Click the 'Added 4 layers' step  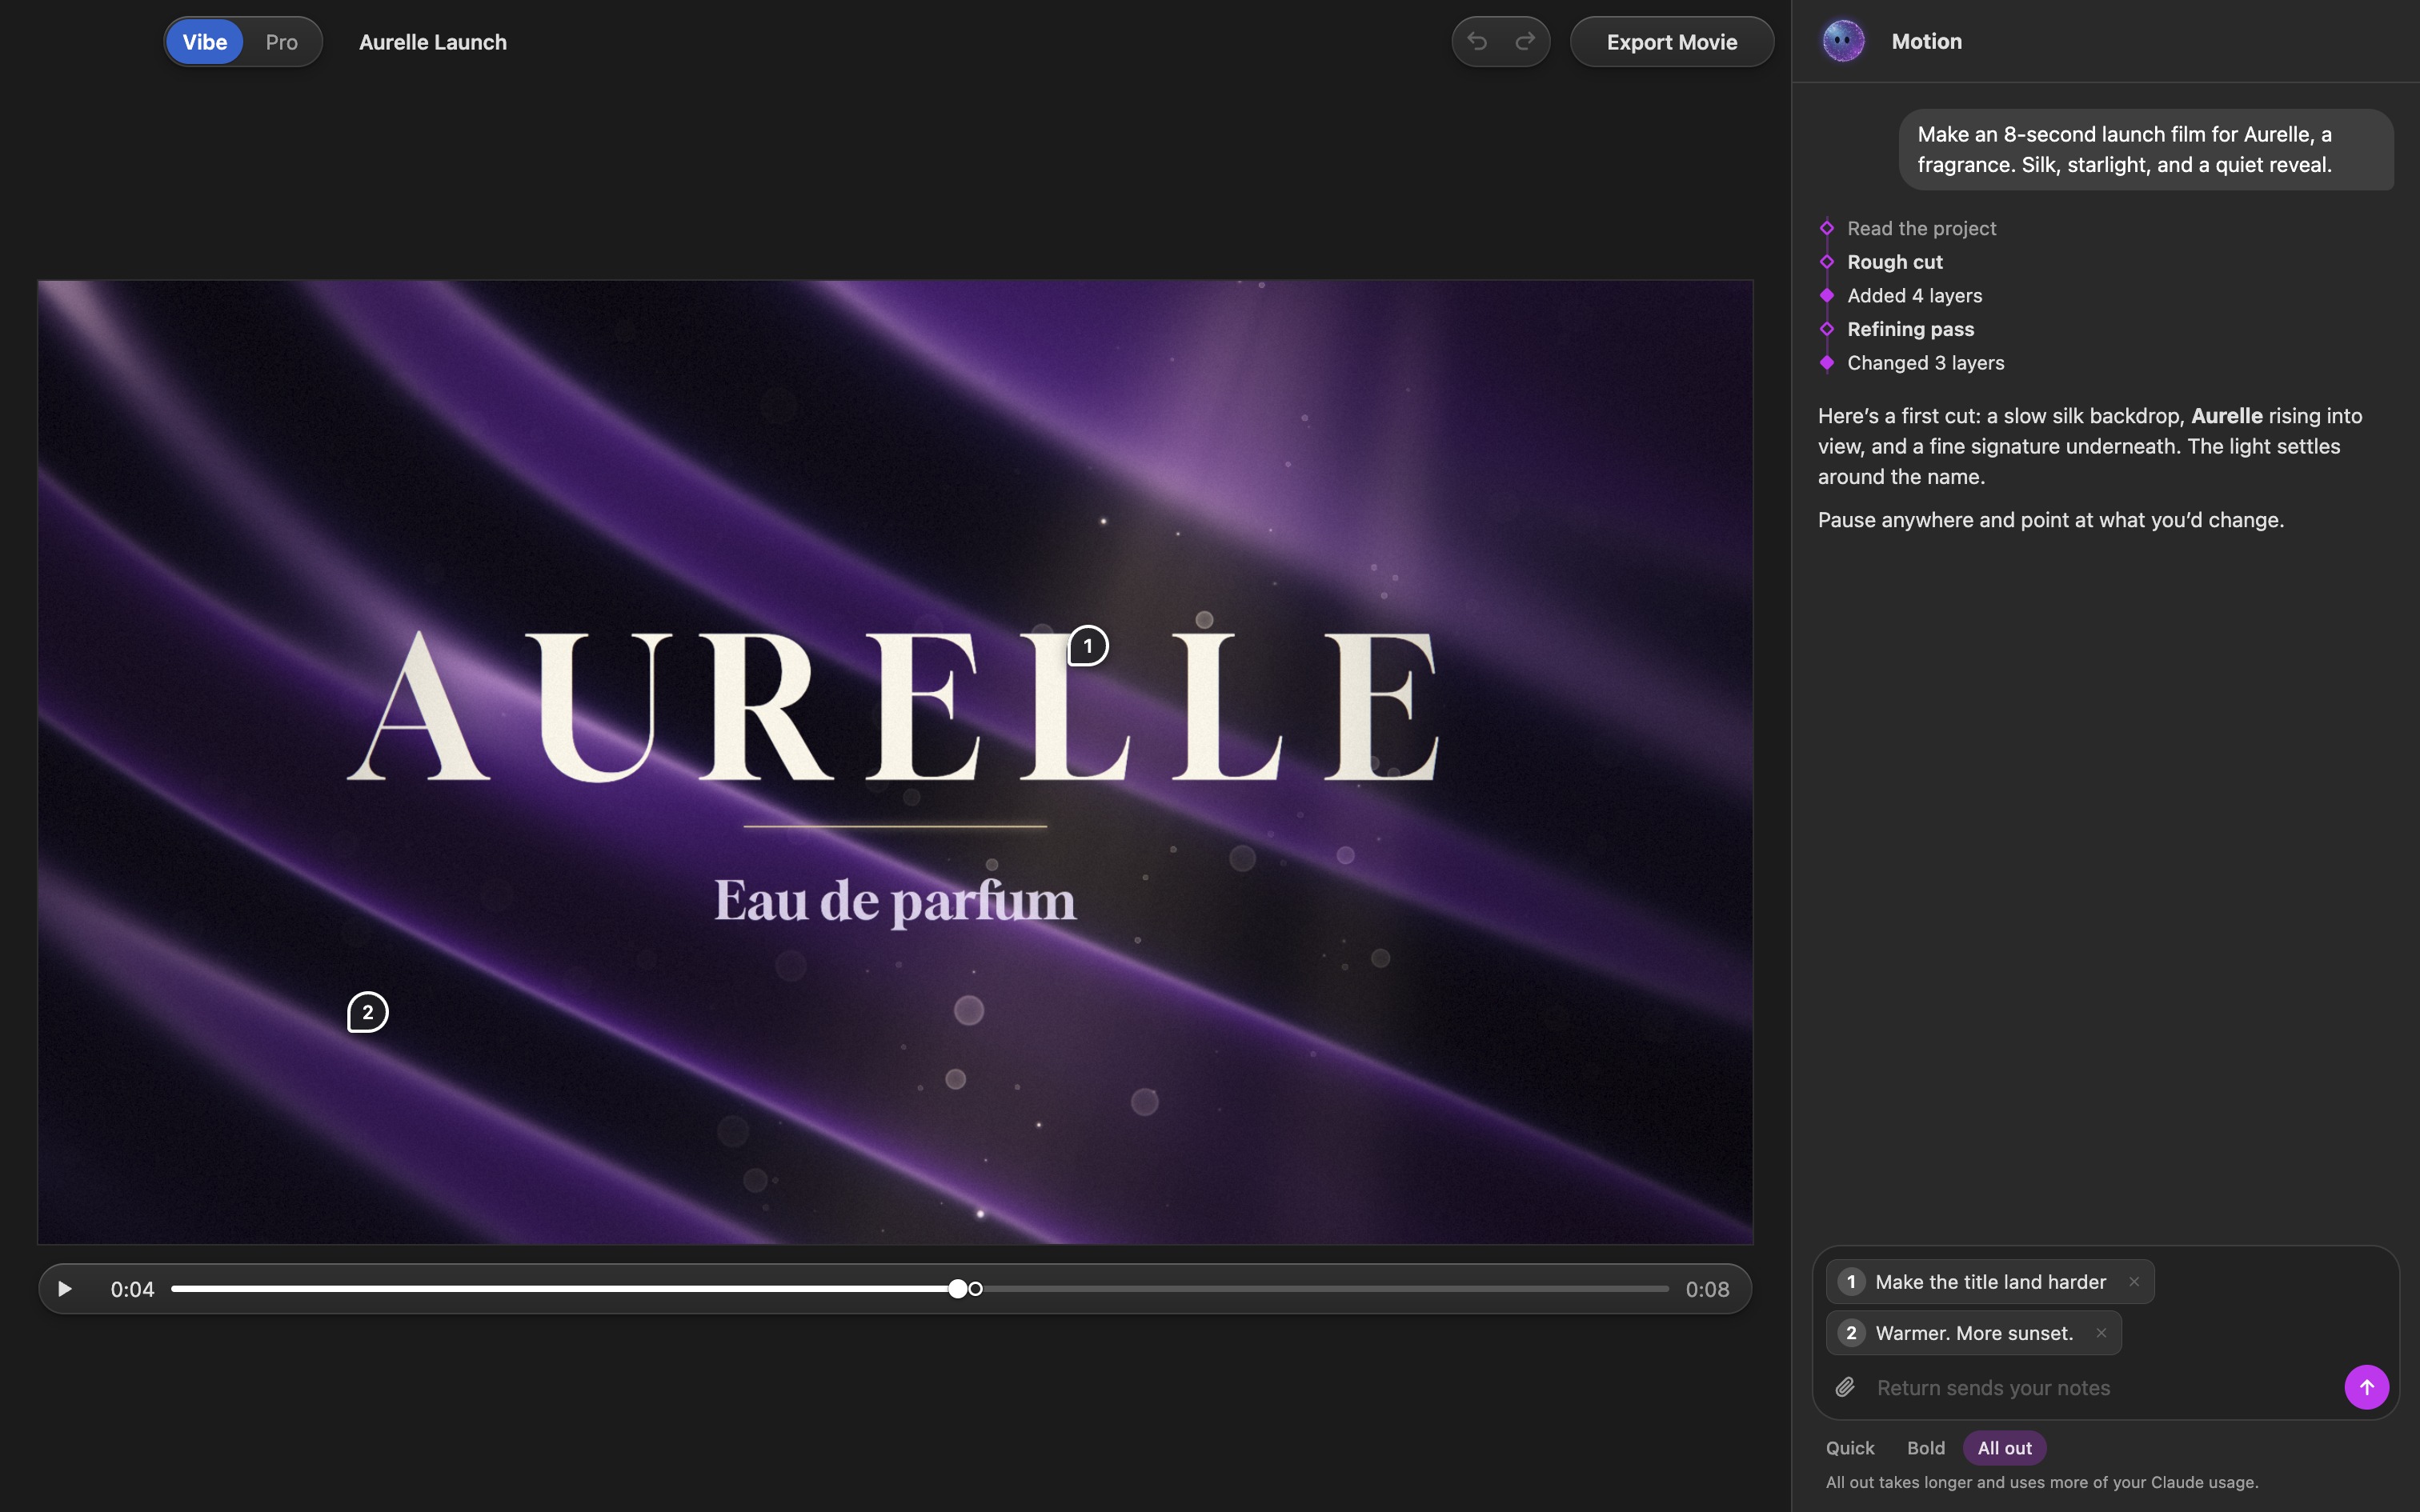(x=1914, y=296)
